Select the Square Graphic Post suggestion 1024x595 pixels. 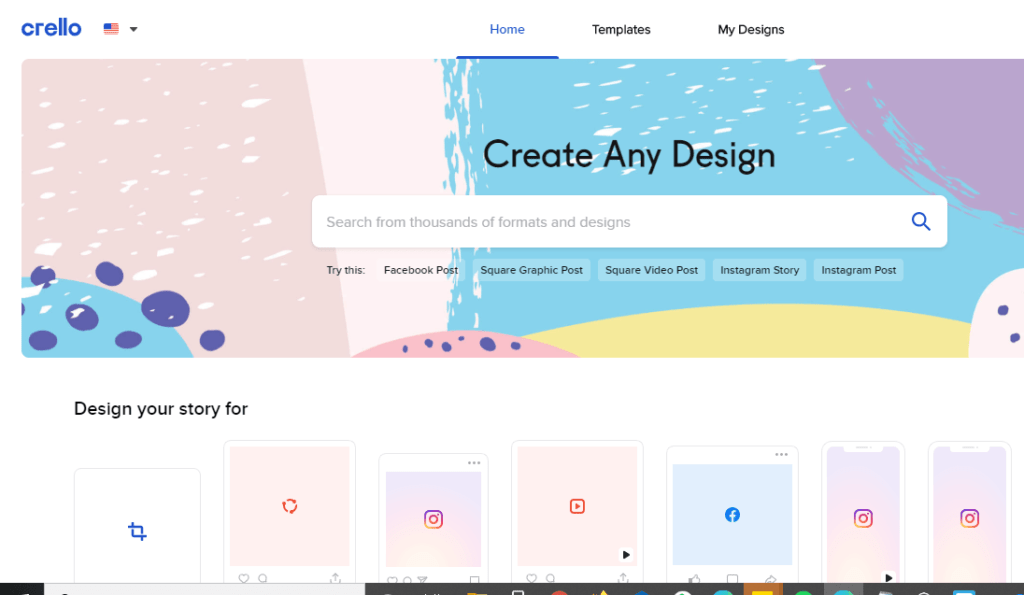531,270
